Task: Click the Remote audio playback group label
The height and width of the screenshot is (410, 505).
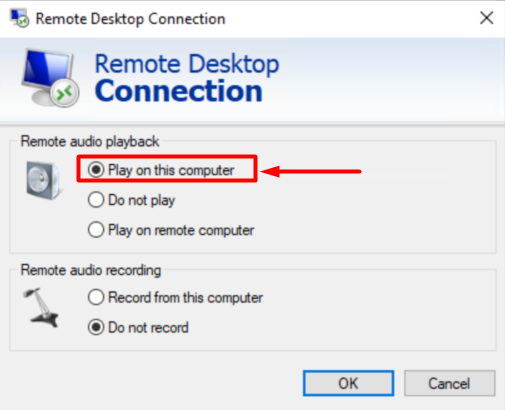Action: (x=90, y=142)
